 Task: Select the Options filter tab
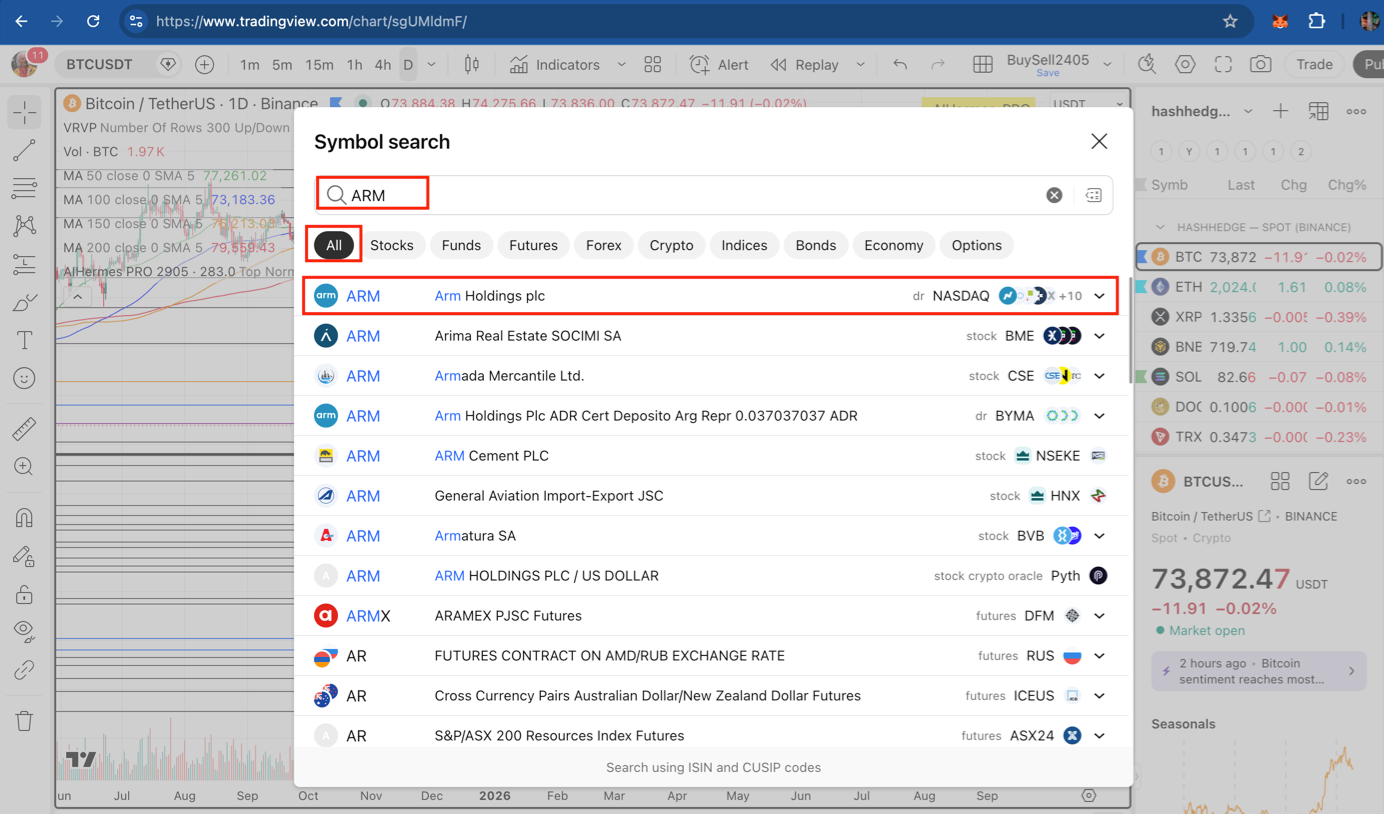point(977,245)
